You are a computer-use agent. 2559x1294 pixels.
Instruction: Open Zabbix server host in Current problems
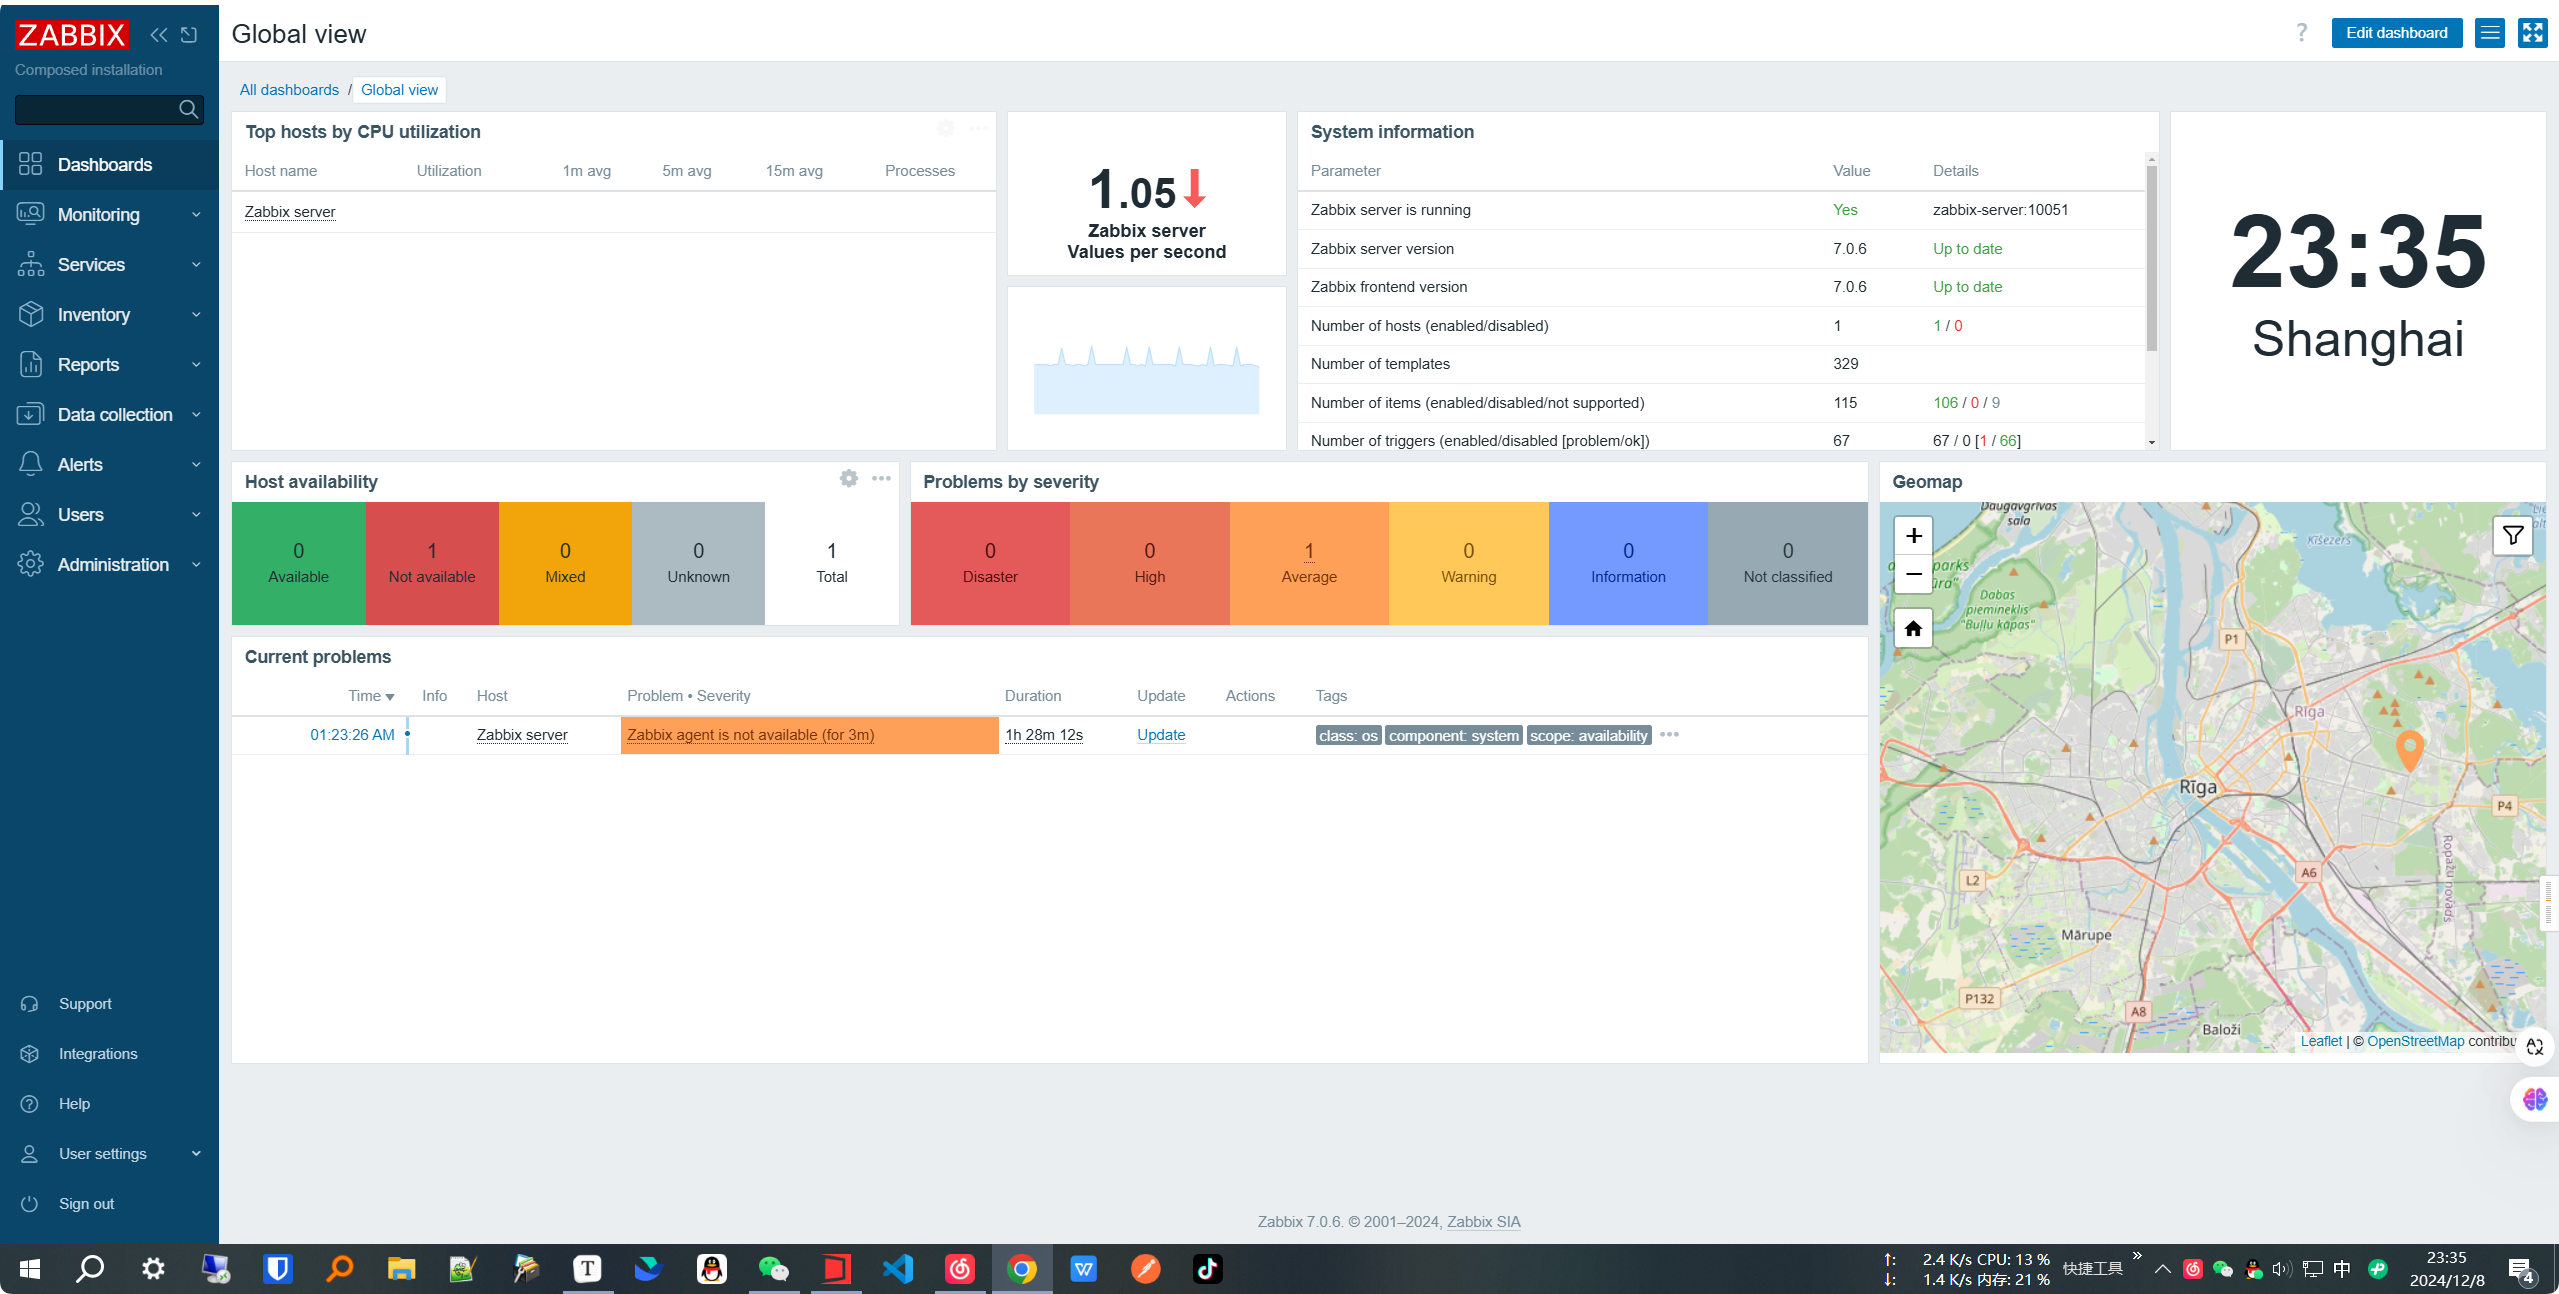(522, 735)
